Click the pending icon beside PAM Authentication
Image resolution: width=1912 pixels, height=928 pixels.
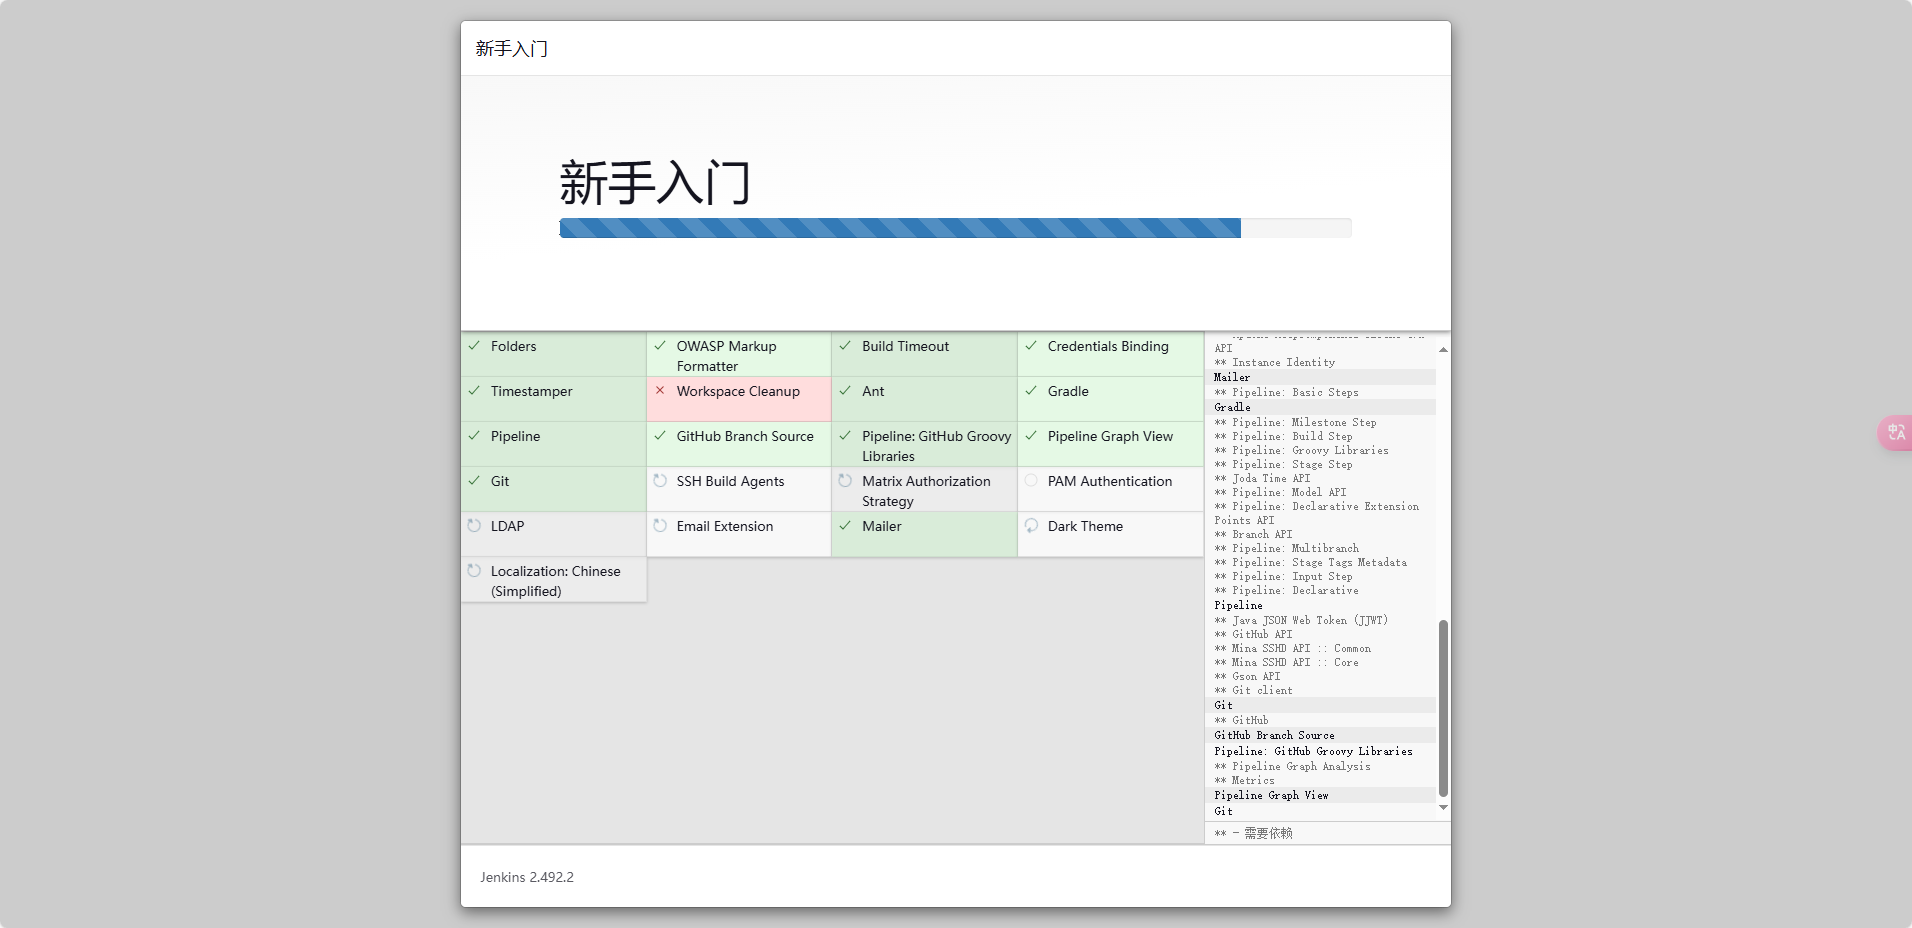[1031, 481]
